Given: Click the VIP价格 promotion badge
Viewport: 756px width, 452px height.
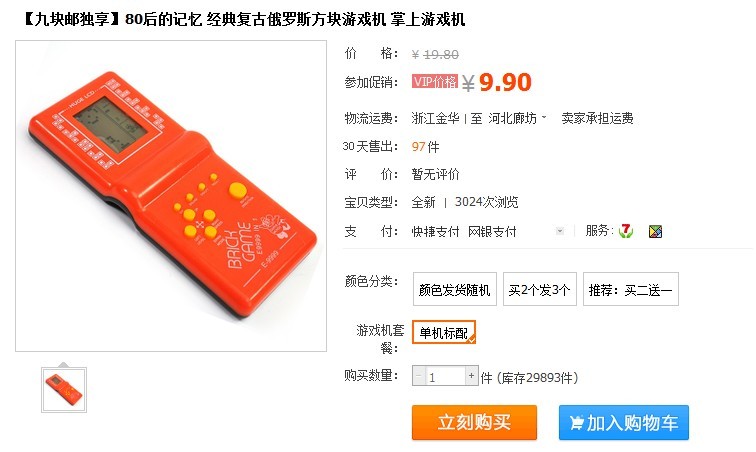Looking at the screenshot, I should click(x=435, y=82).
